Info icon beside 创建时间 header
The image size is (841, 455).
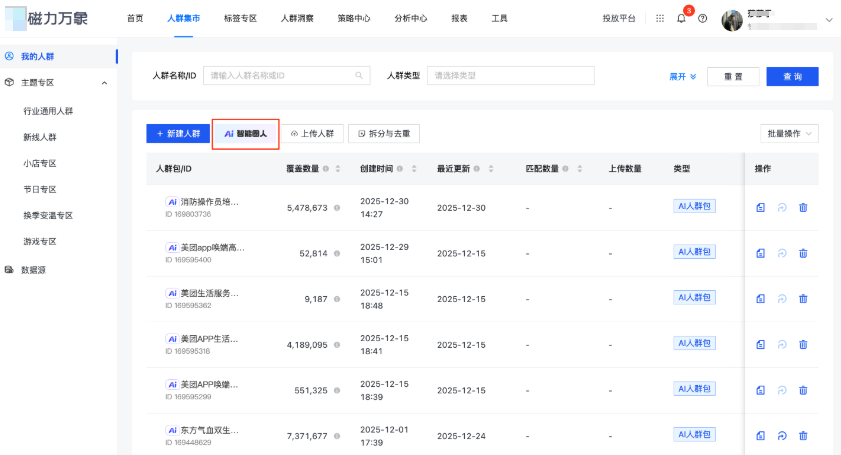(x=400, y=168)
